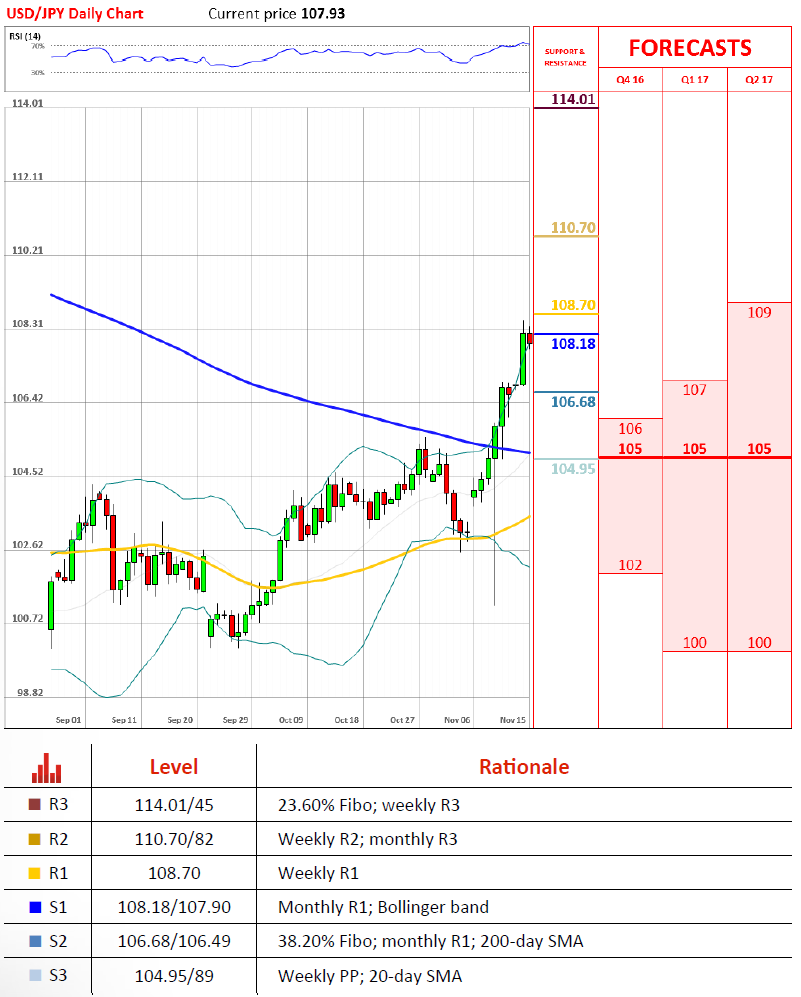Click the 'Level' table column header

174,767
